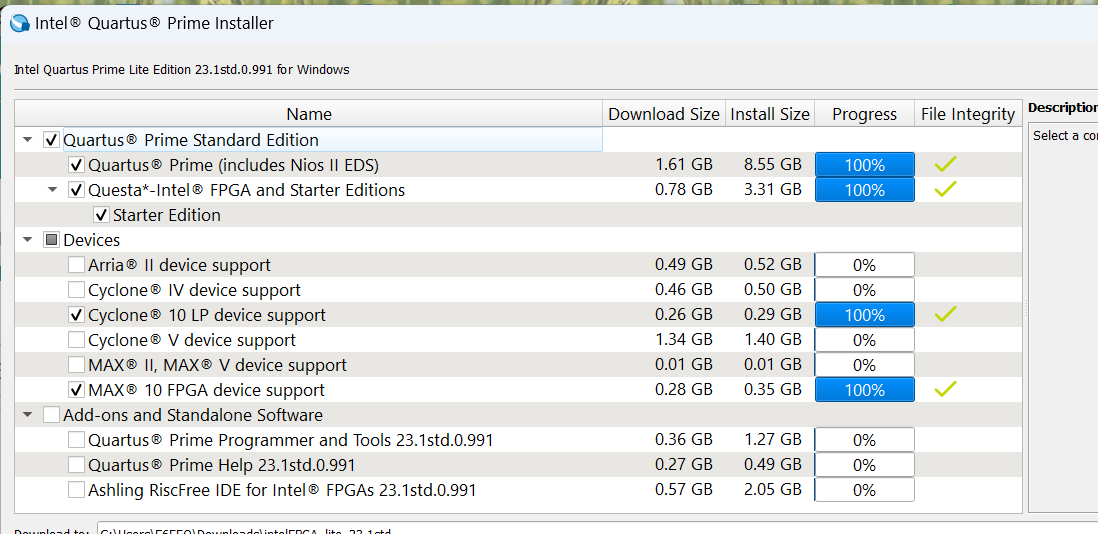Click the Quartus Prime Installer app icon
The width and height of the screenshot is (1098, 534).
coord(20,23)
